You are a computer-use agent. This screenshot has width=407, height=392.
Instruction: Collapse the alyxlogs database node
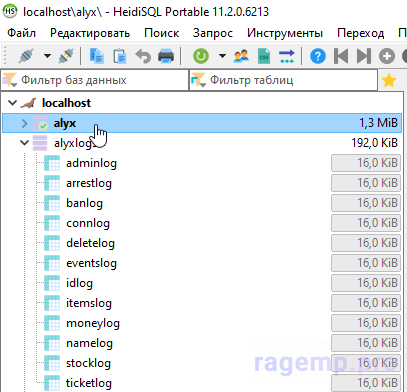pyautogui.click(x=24, y=143)
